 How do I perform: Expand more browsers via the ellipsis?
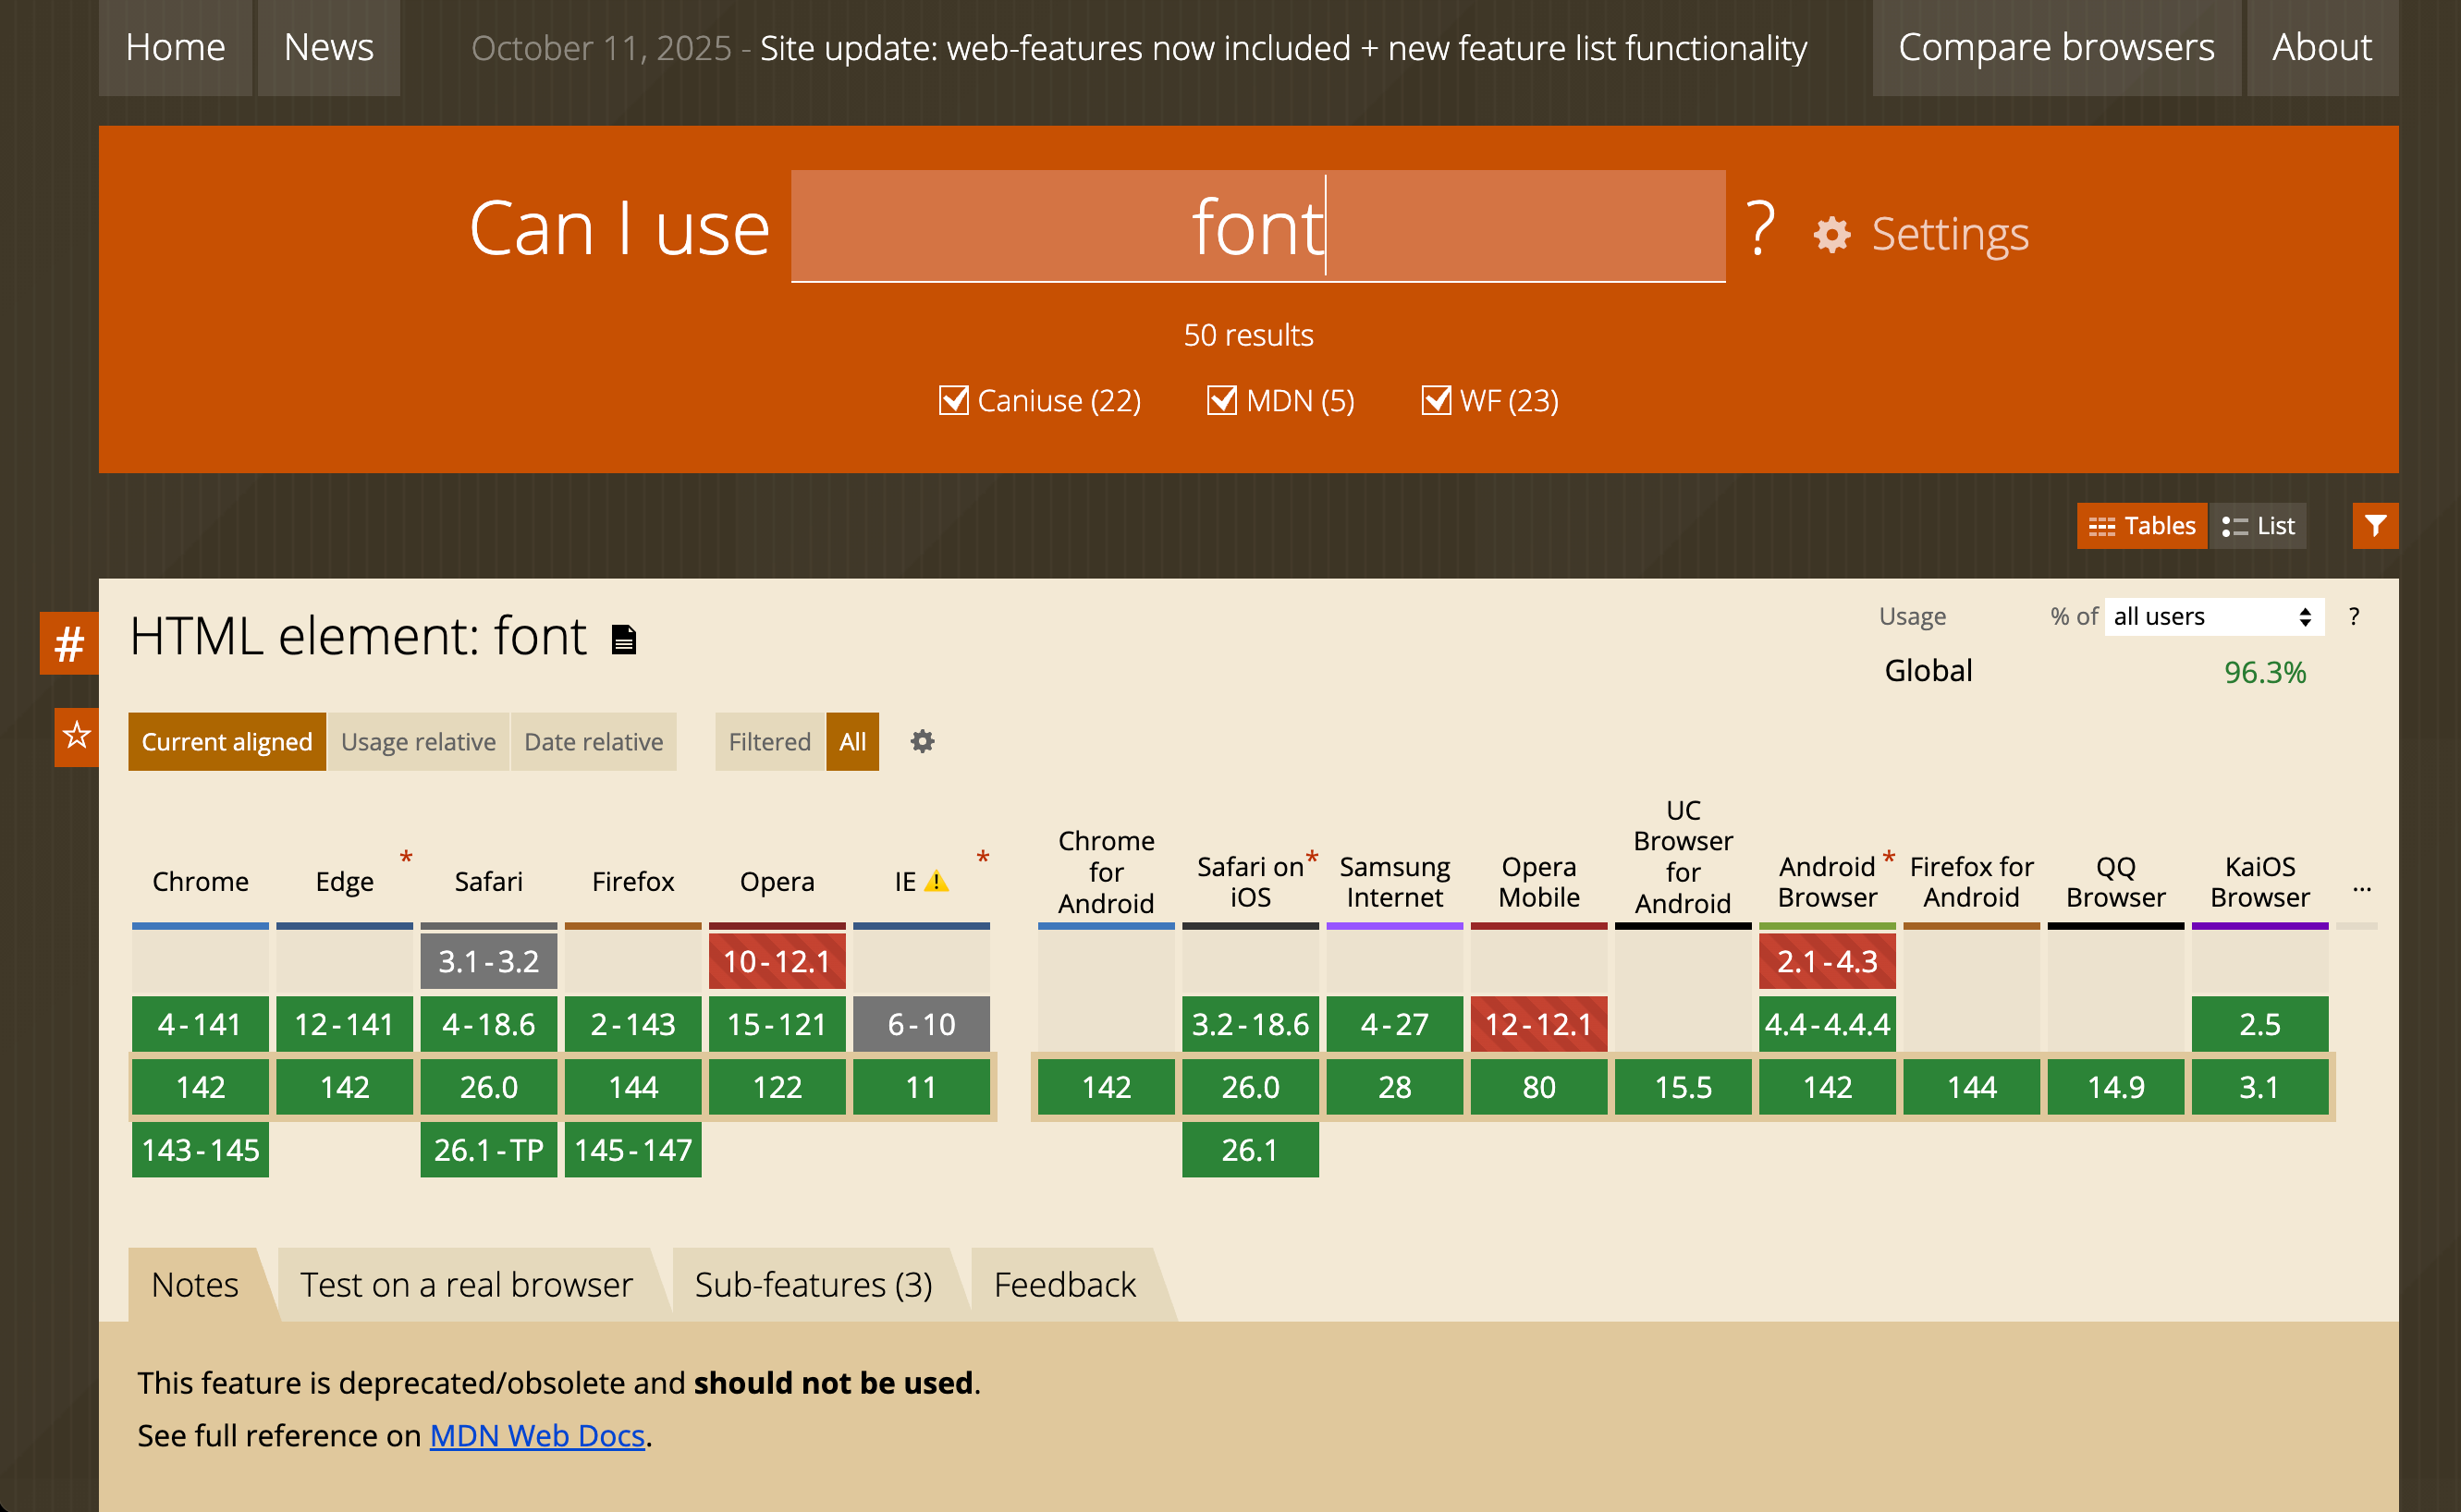[2361, 888]
